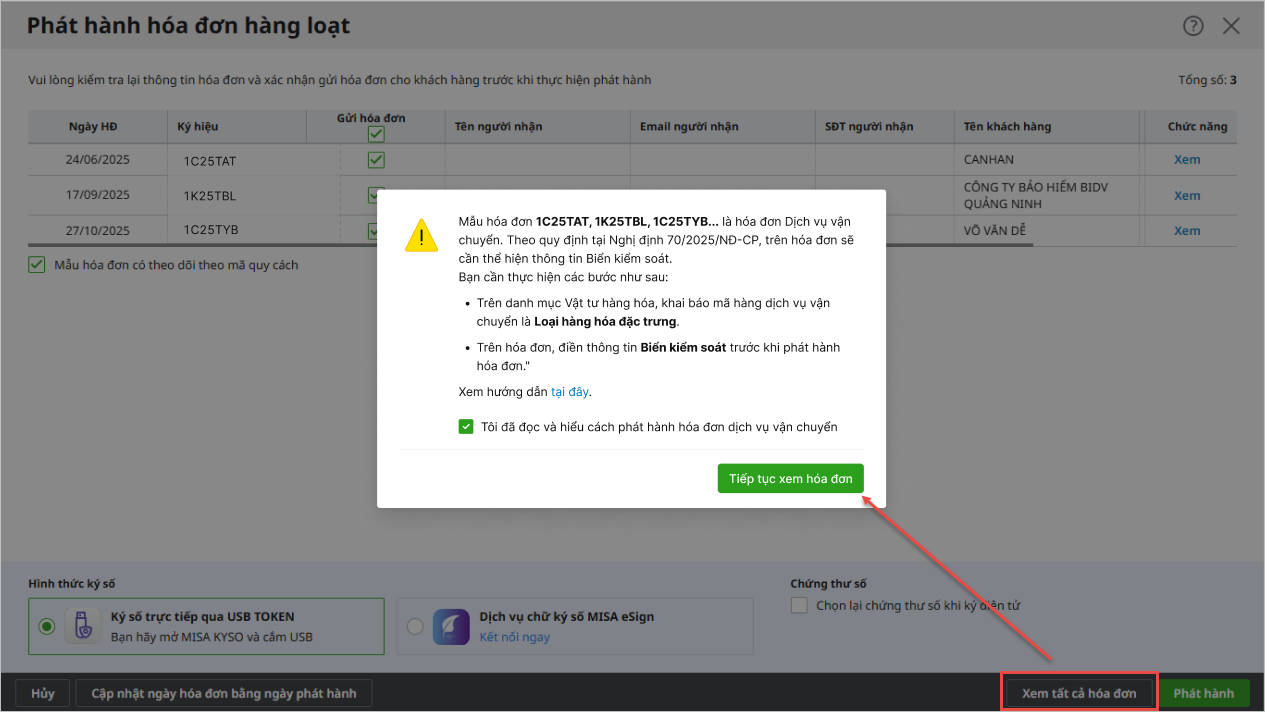The image size is (1265, 712).
Task: Select MISA eSign radio button
Action: [415, 627]
